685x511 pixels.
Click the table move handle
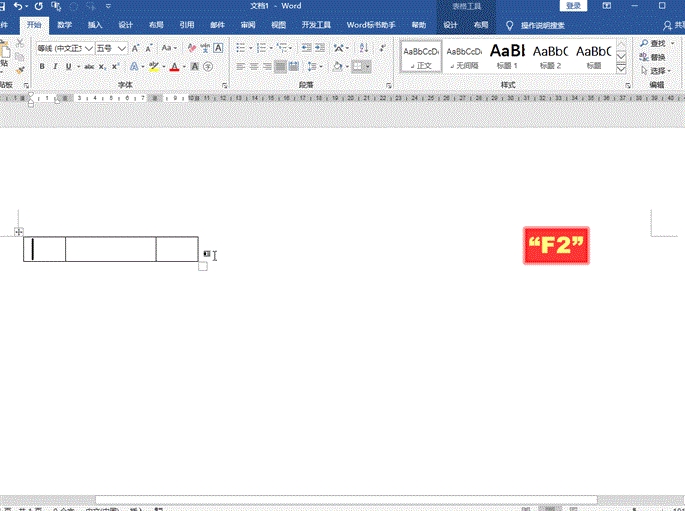(x=19, y=232)
